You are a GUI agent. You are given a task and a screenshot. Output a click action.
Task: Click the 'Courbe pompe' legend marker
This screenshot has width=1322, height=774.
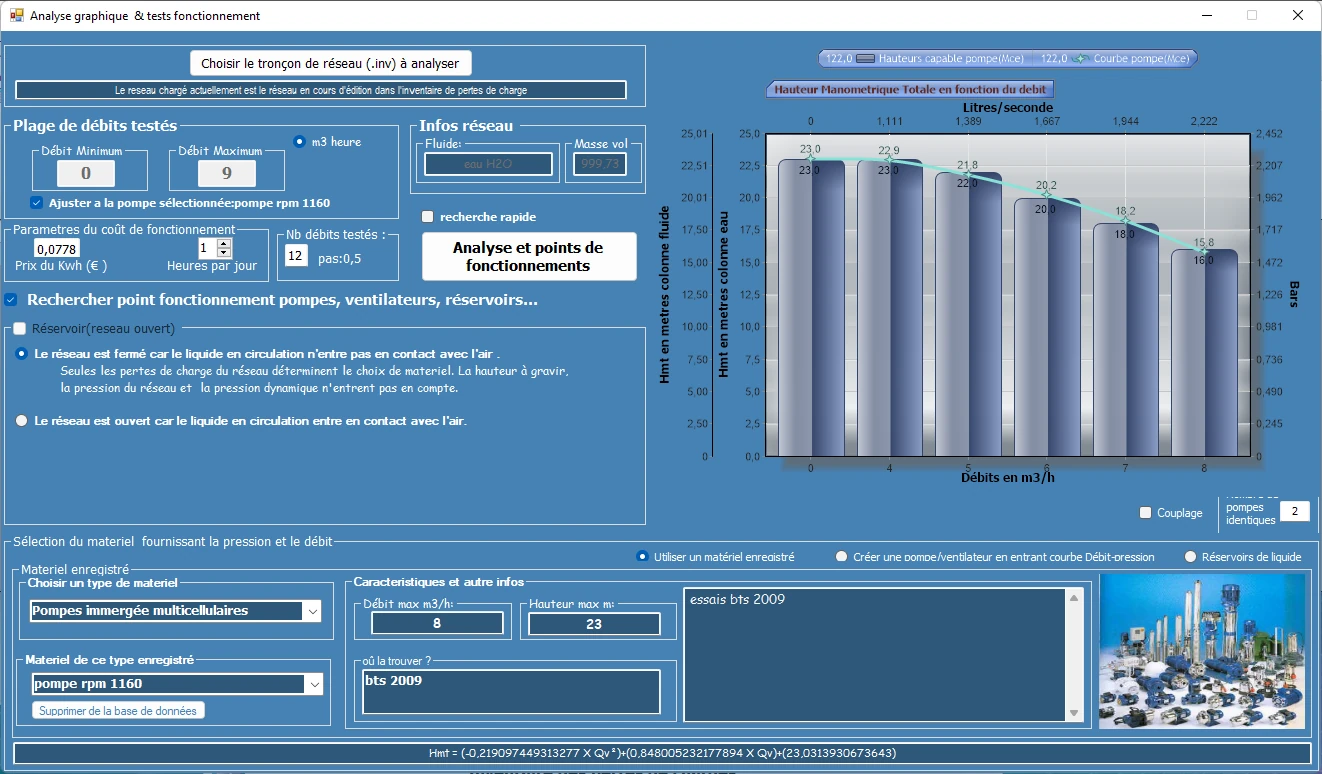pyautogui.click(x=1080, y=59)
